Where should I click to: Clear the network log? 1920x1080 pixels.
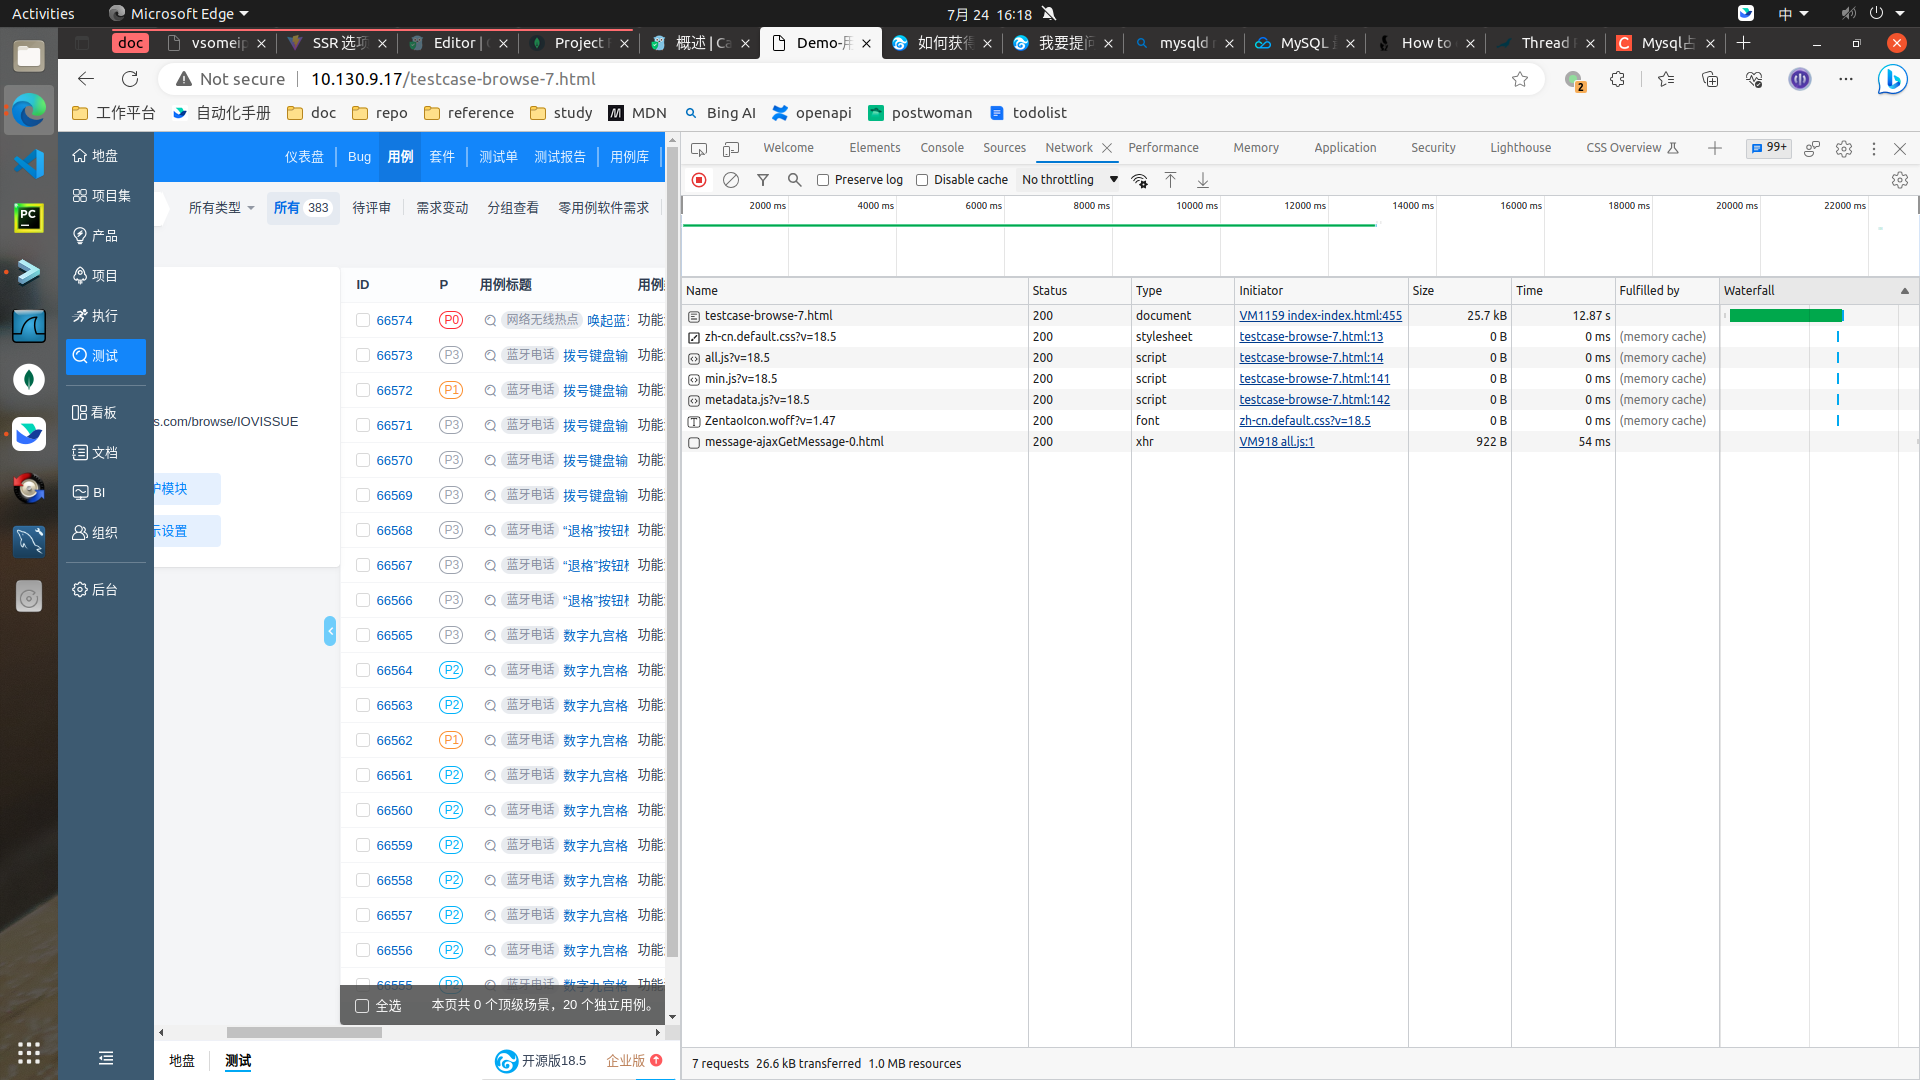[731, 180]
